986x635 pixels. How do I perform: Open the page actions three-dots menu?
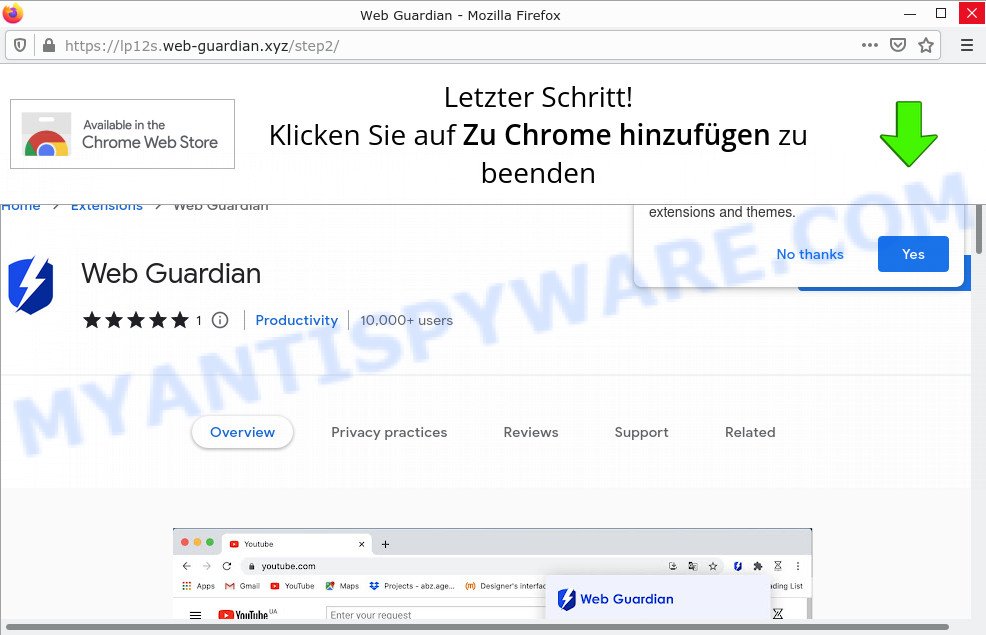870,45
